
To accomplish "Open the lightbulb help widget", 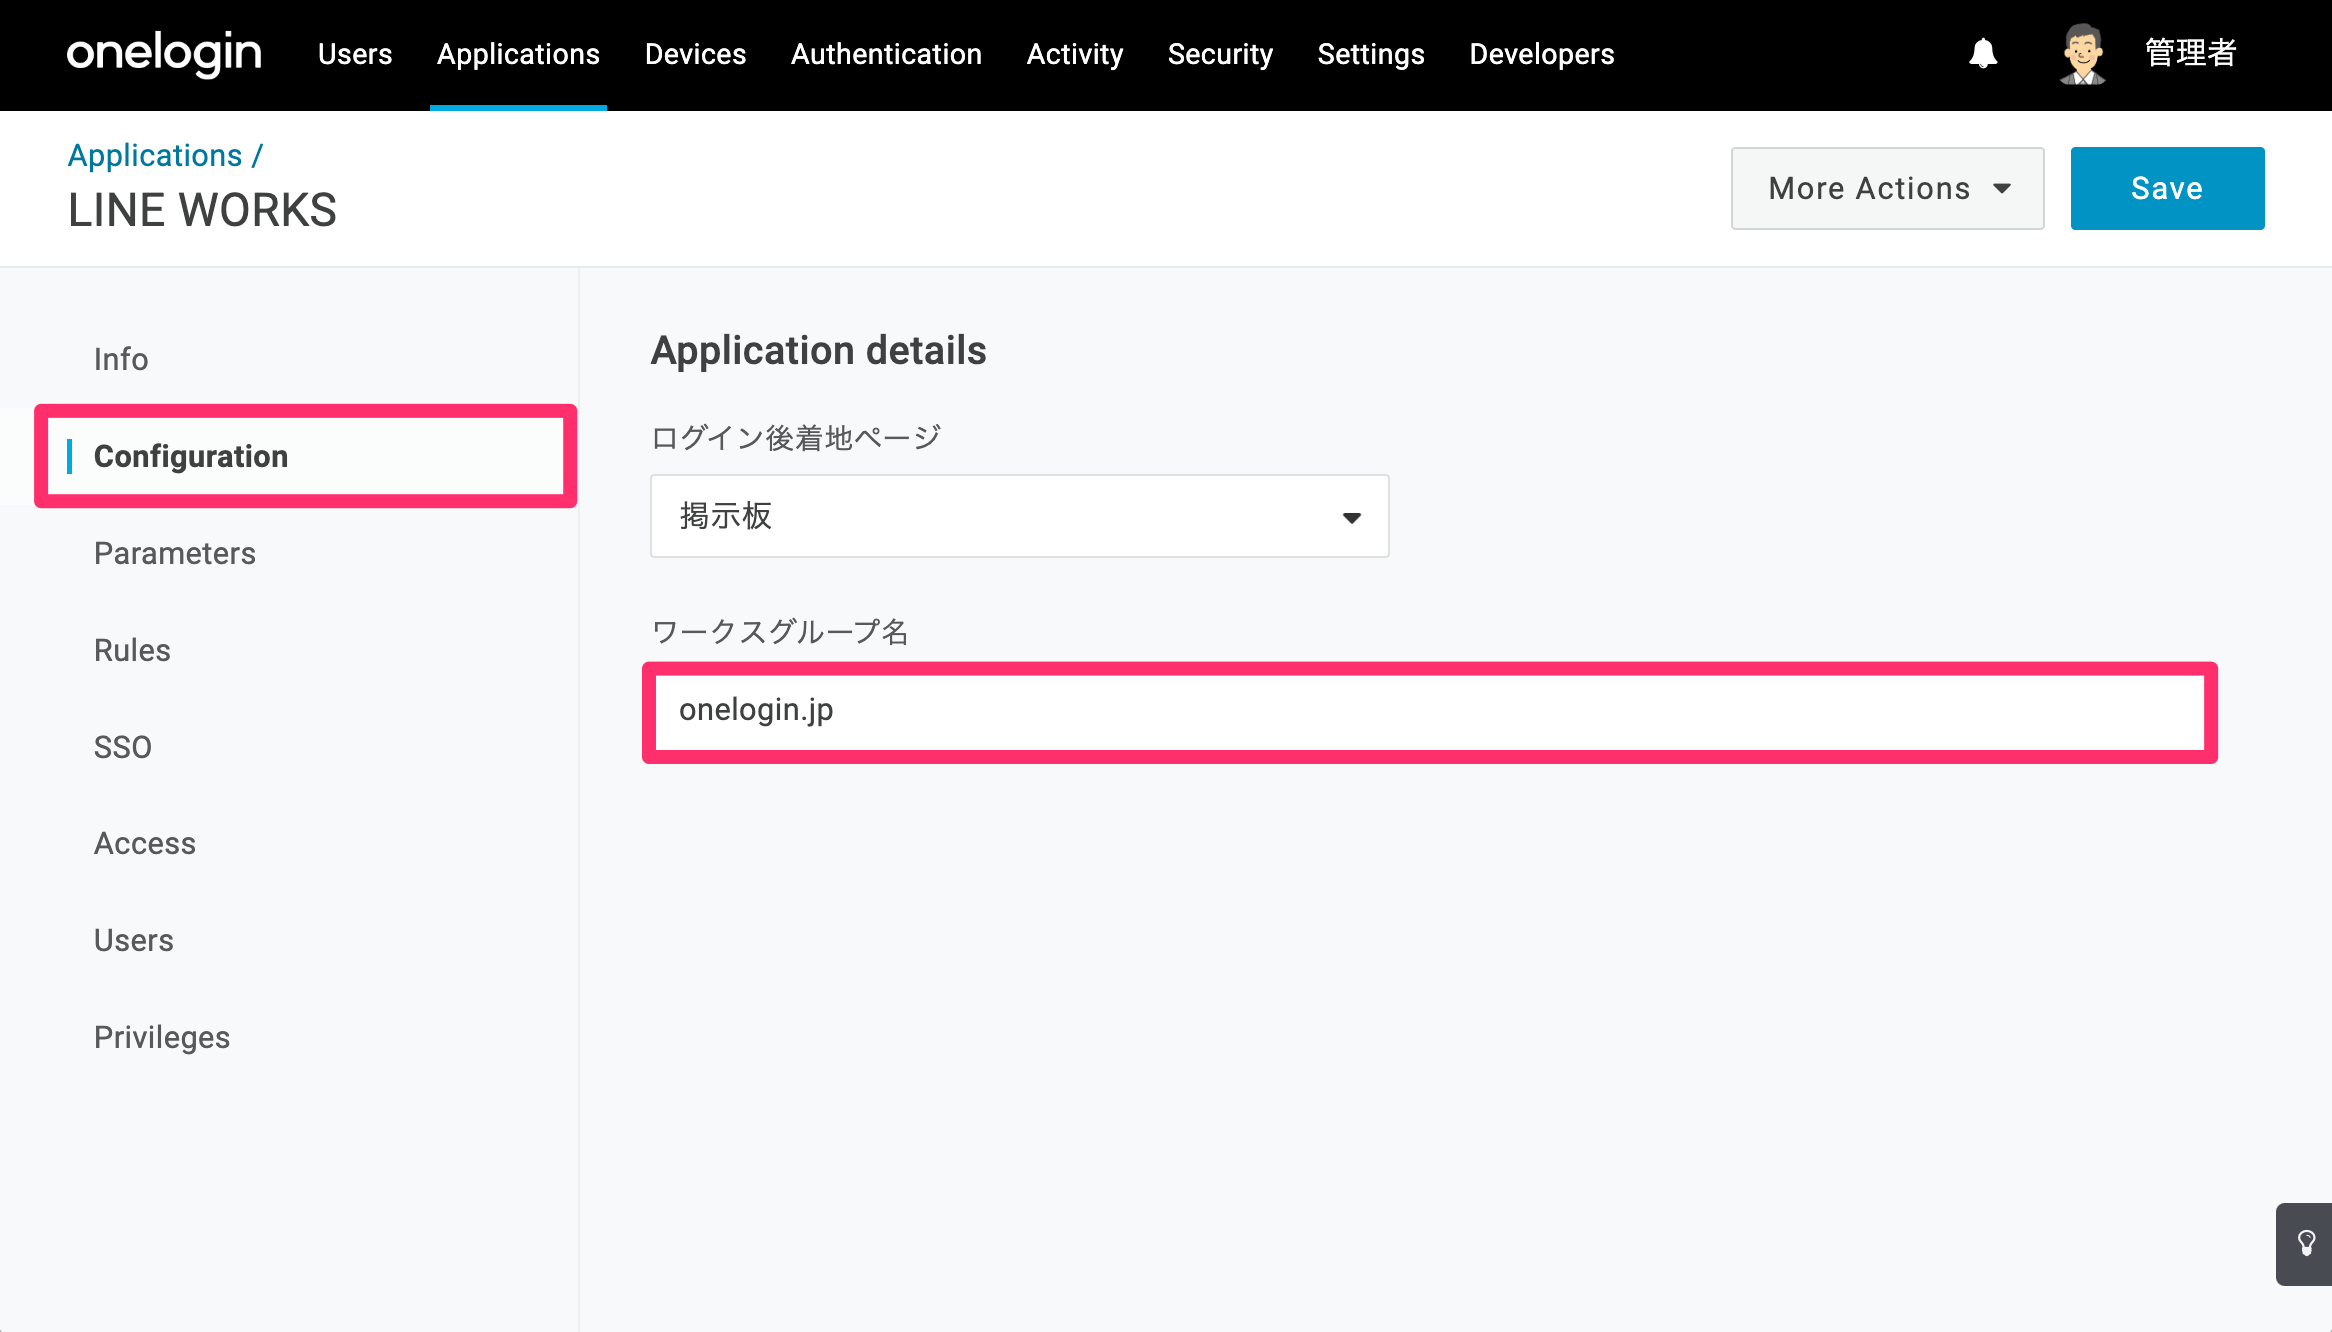I will [x=2306, y=1244].
